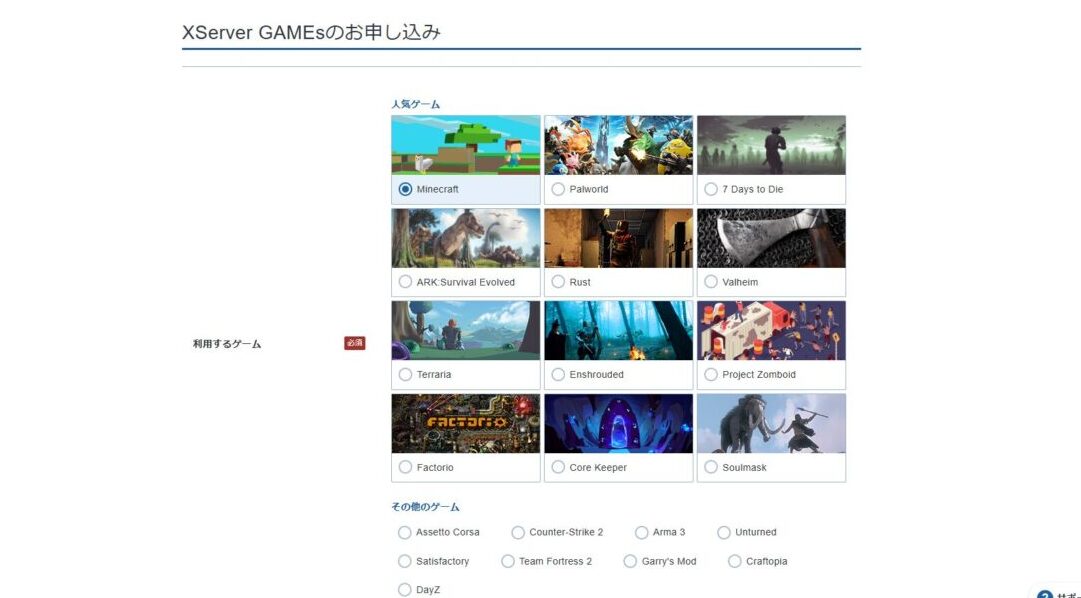Choose the Team Fortress 2 radio option
1081x598 pixels.
tap(507, 561)
